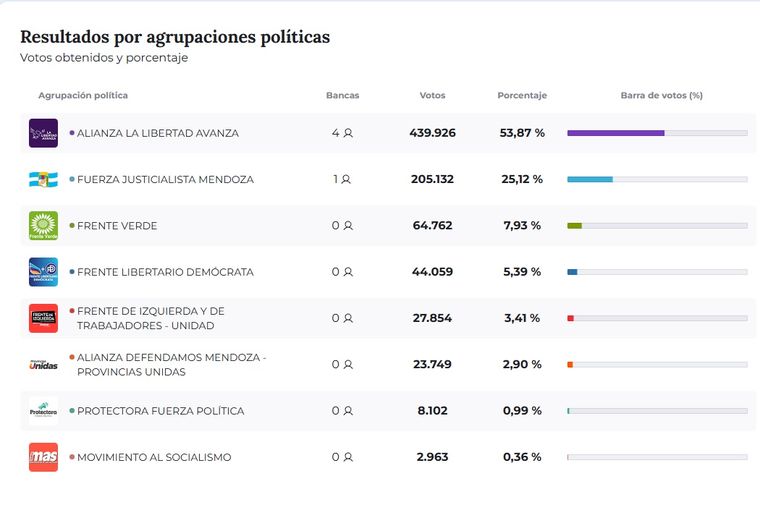Click the Frente Libertario Demócrata logo
The width and height of the screenshot is (760, 518).
pos(43,272)
